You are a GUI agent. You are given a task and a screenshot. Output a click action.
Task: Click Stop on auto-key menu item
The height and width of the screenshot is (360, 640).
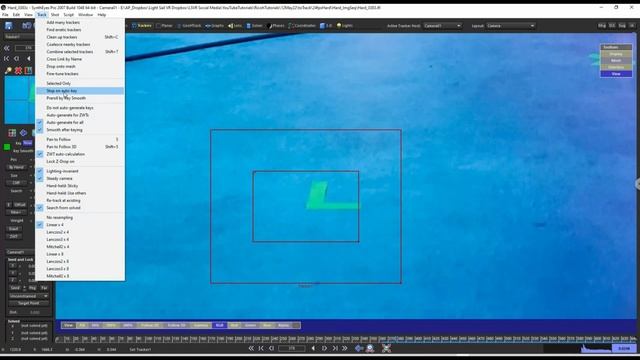(80, 91)
